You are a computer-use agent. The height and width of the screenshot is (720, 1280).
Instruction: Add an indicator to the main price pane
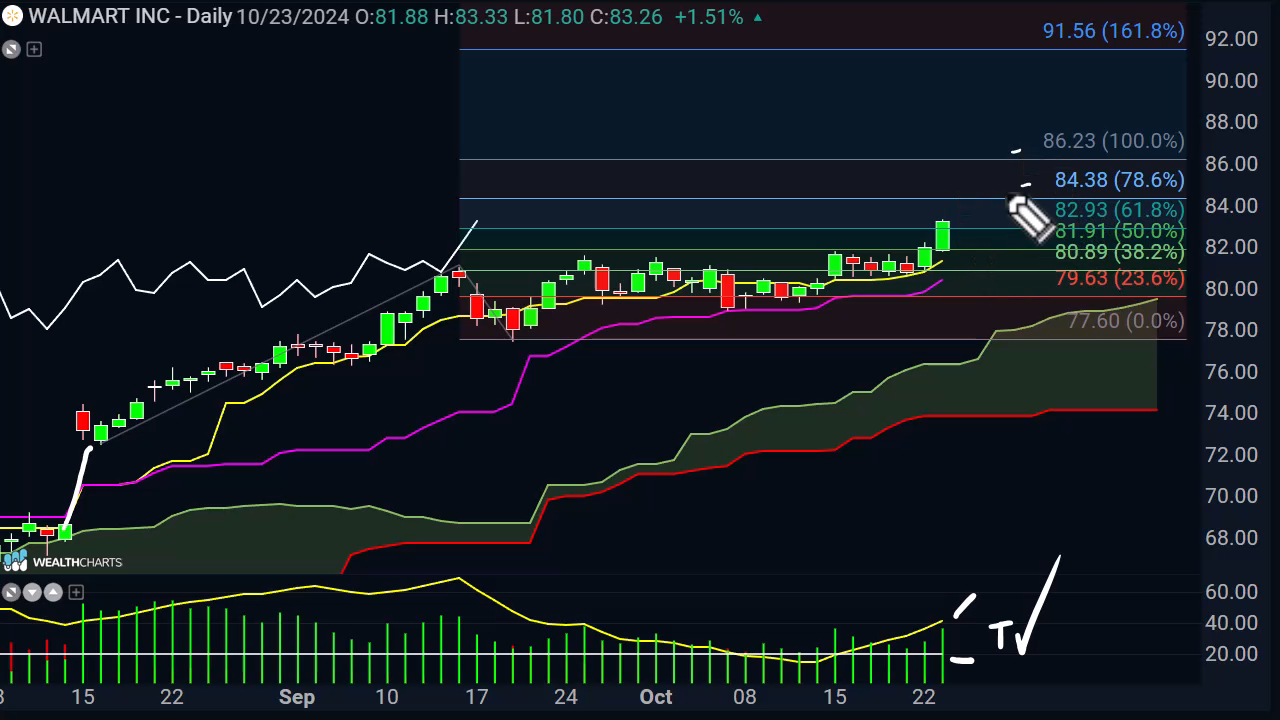[x=34, y=49]
